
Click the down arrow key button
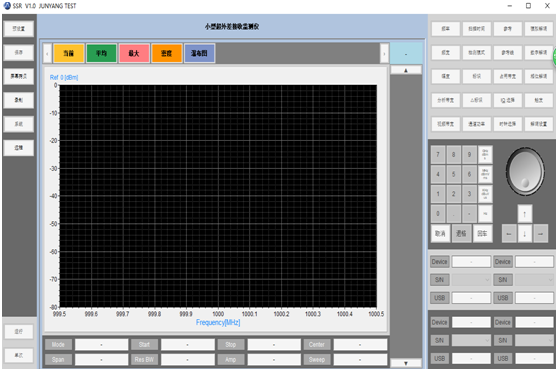click(525, 234)
